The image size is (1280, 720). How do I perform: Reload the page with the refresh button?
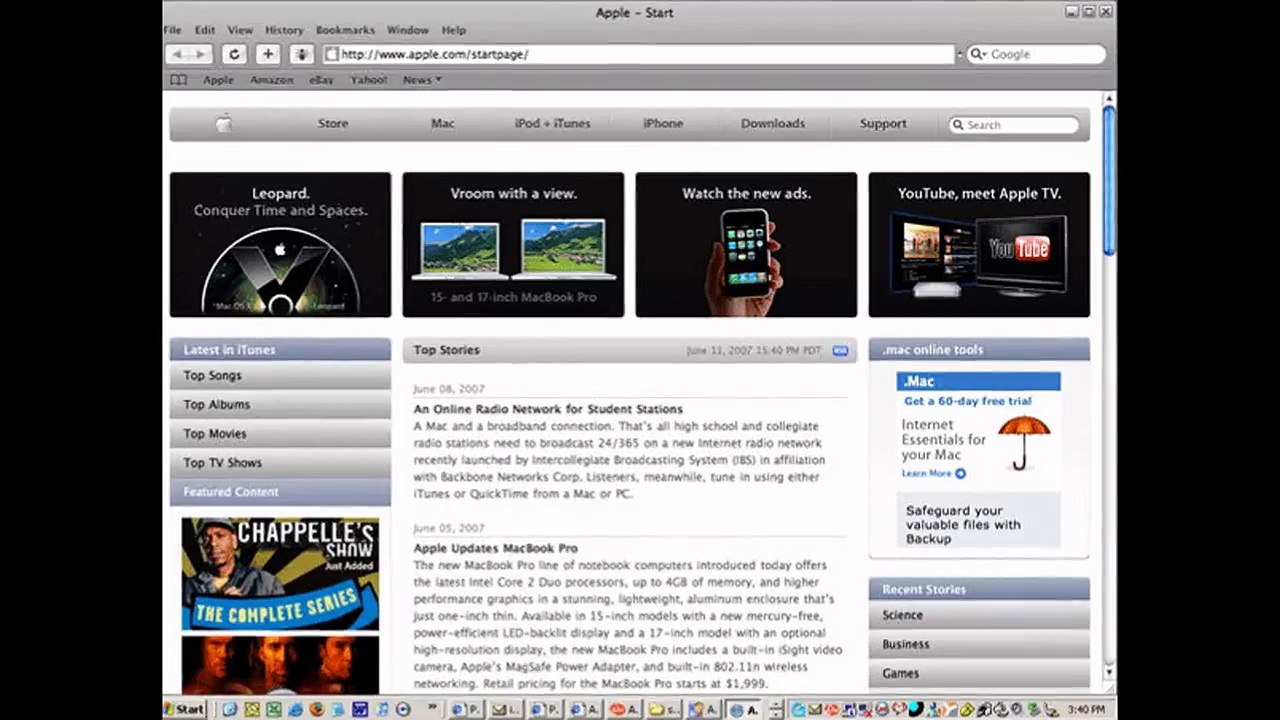tap(234, 54)
